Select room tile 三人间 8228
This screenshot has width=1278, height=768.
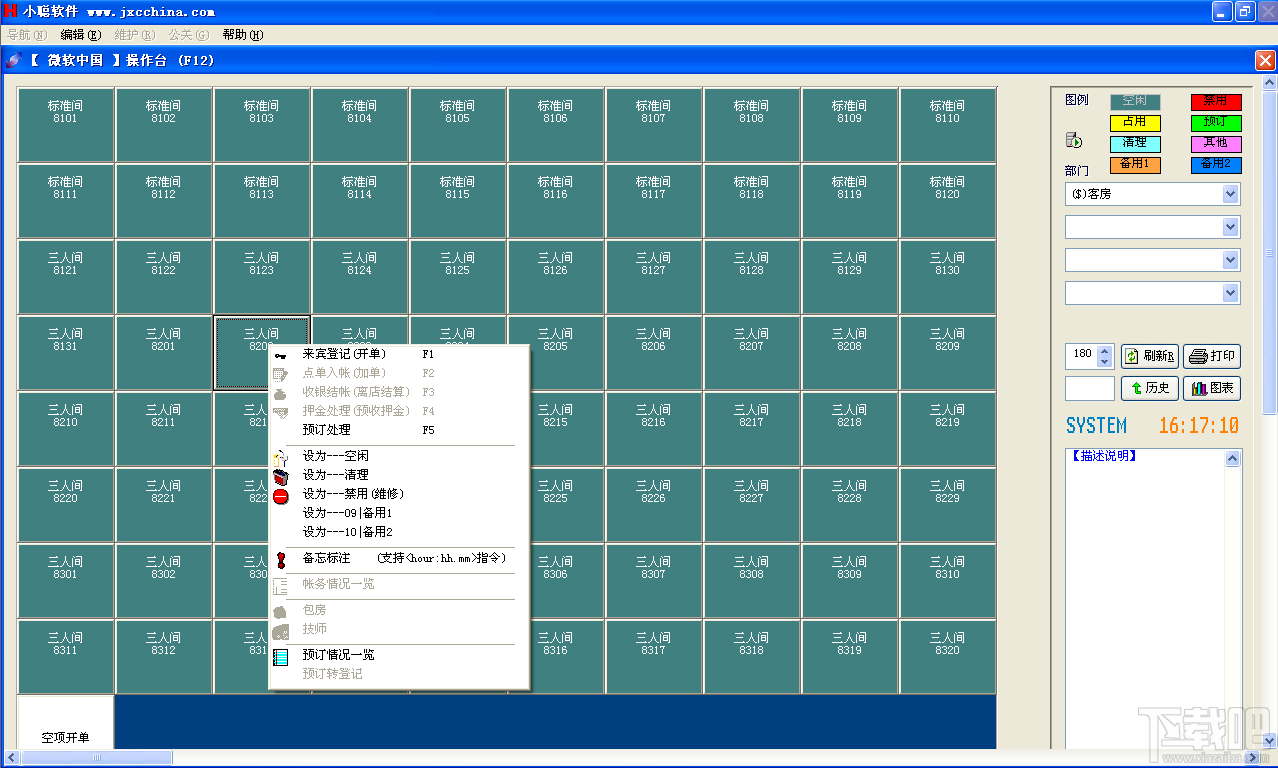850,505
